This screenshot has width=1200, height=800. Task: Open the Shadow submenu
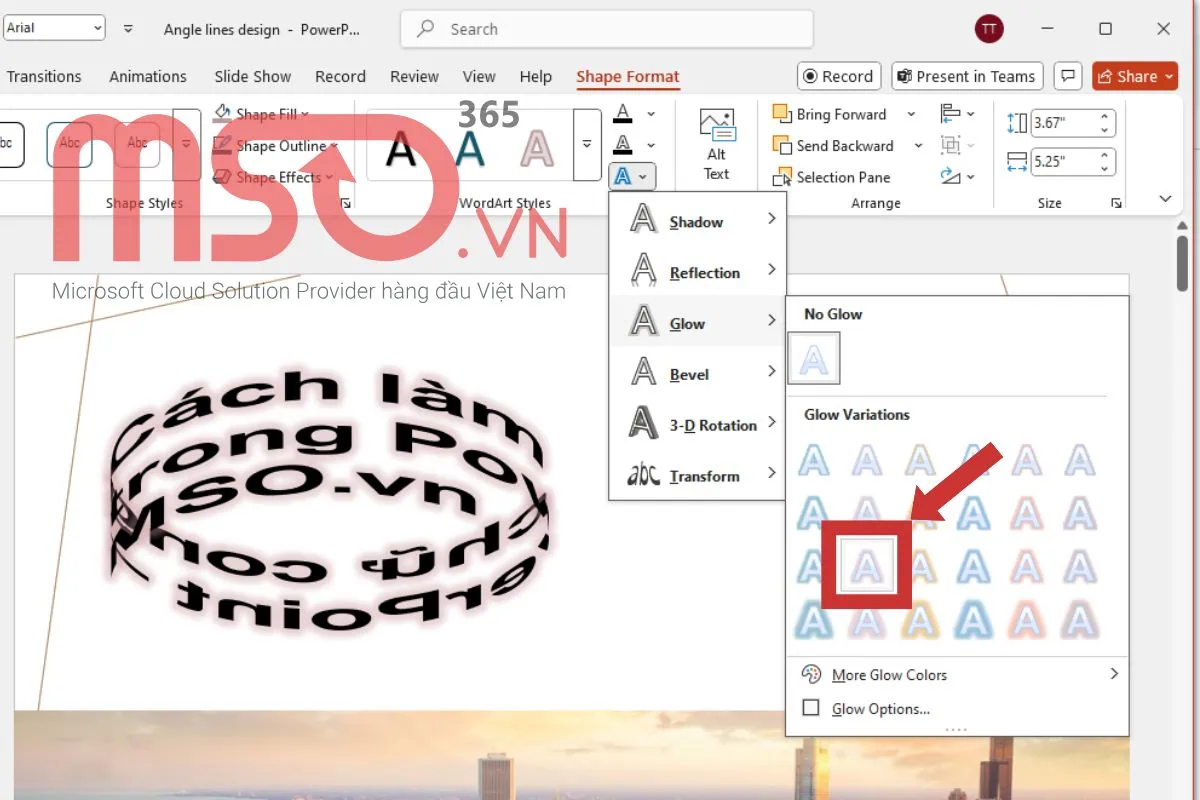coord(697,222)
